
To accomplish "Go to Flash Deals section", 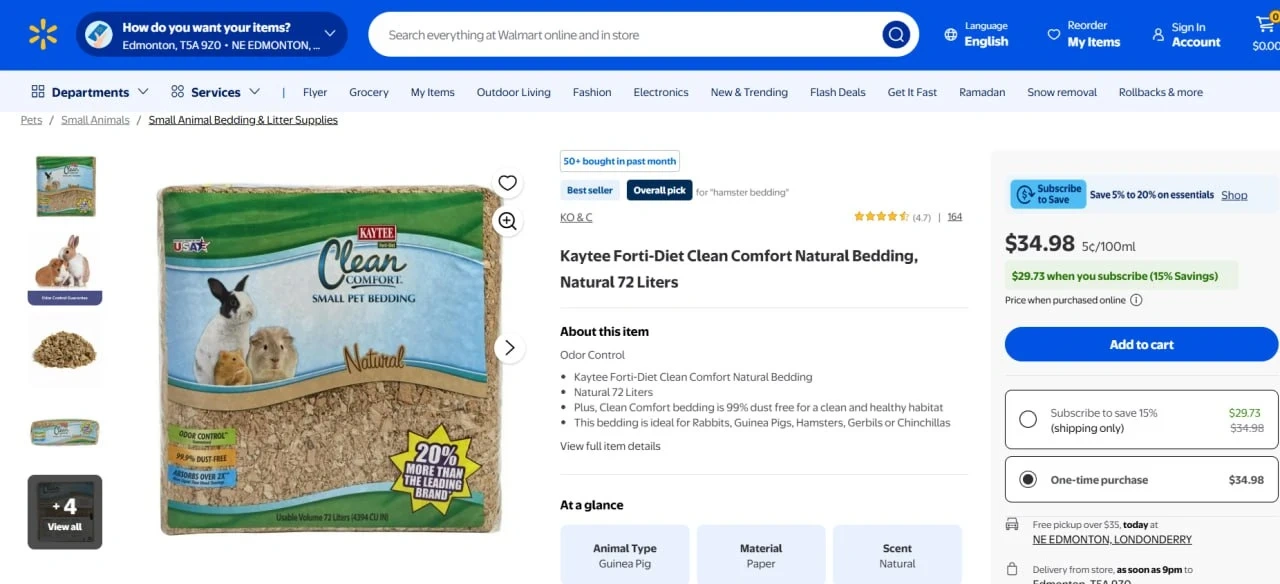I will 837,92.
